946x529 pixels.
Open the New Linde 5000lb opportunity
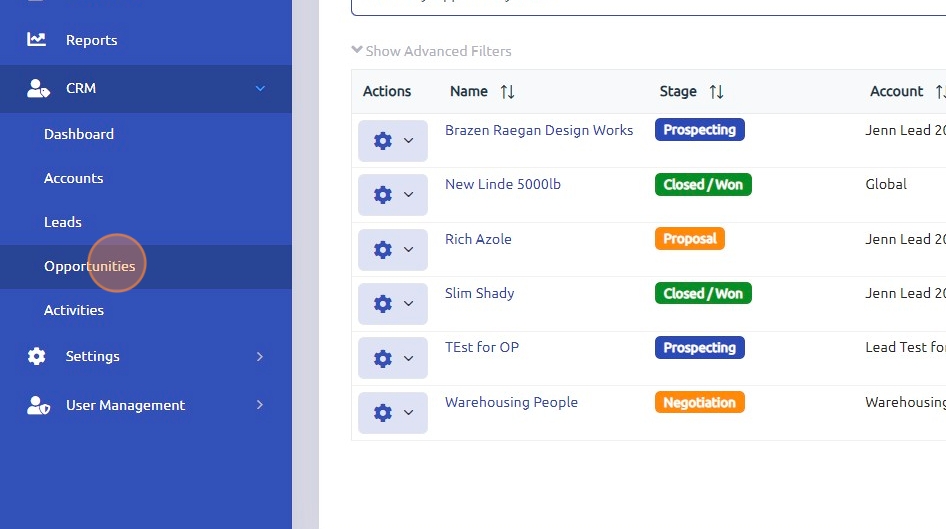(x=503, y=184)
